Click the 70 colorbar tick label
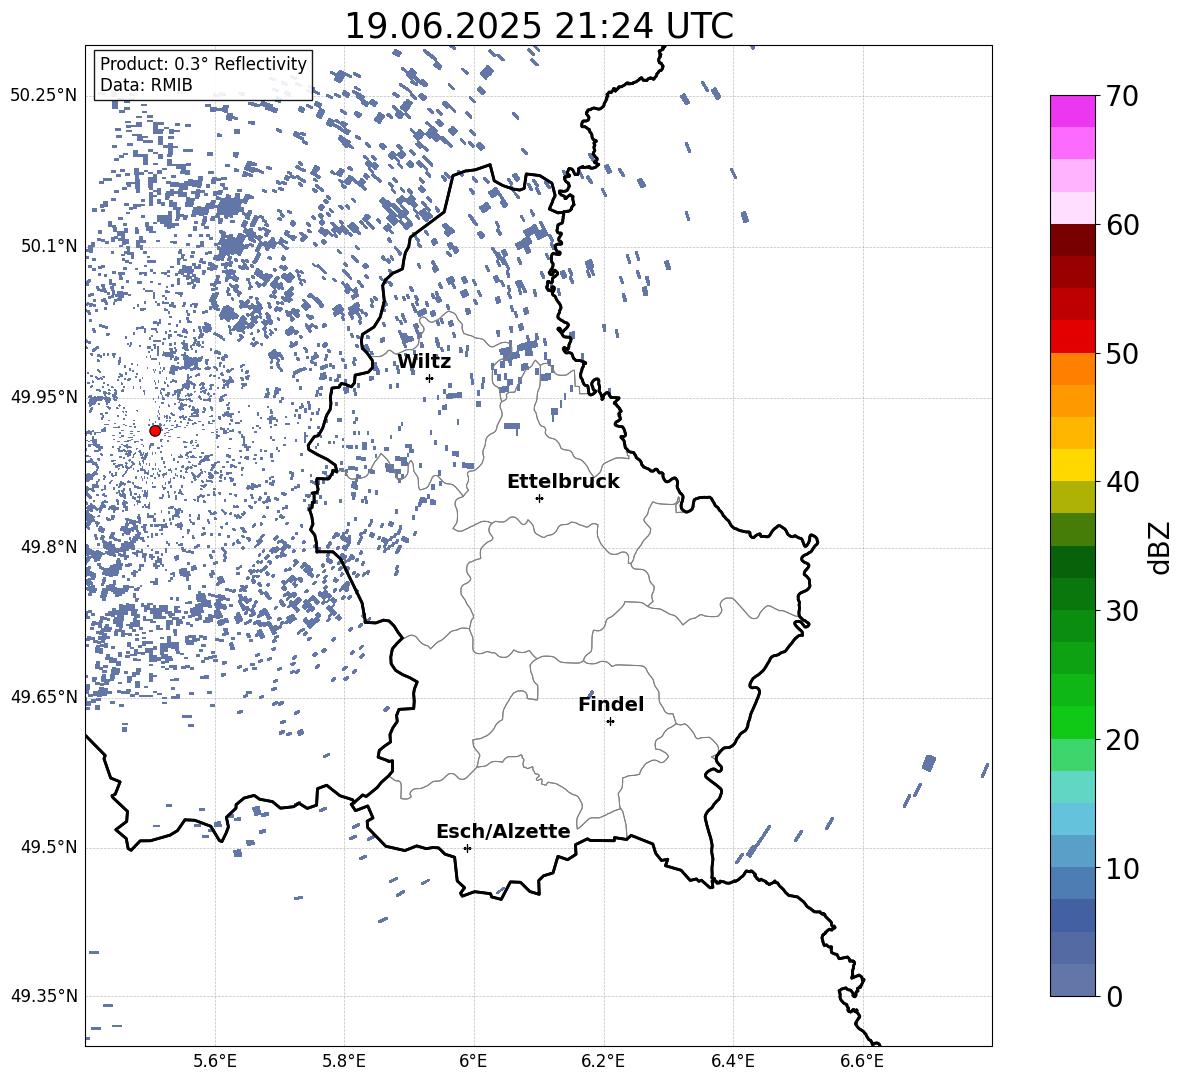Viewport: 1184px width, 1081px height. point(1122,97)
